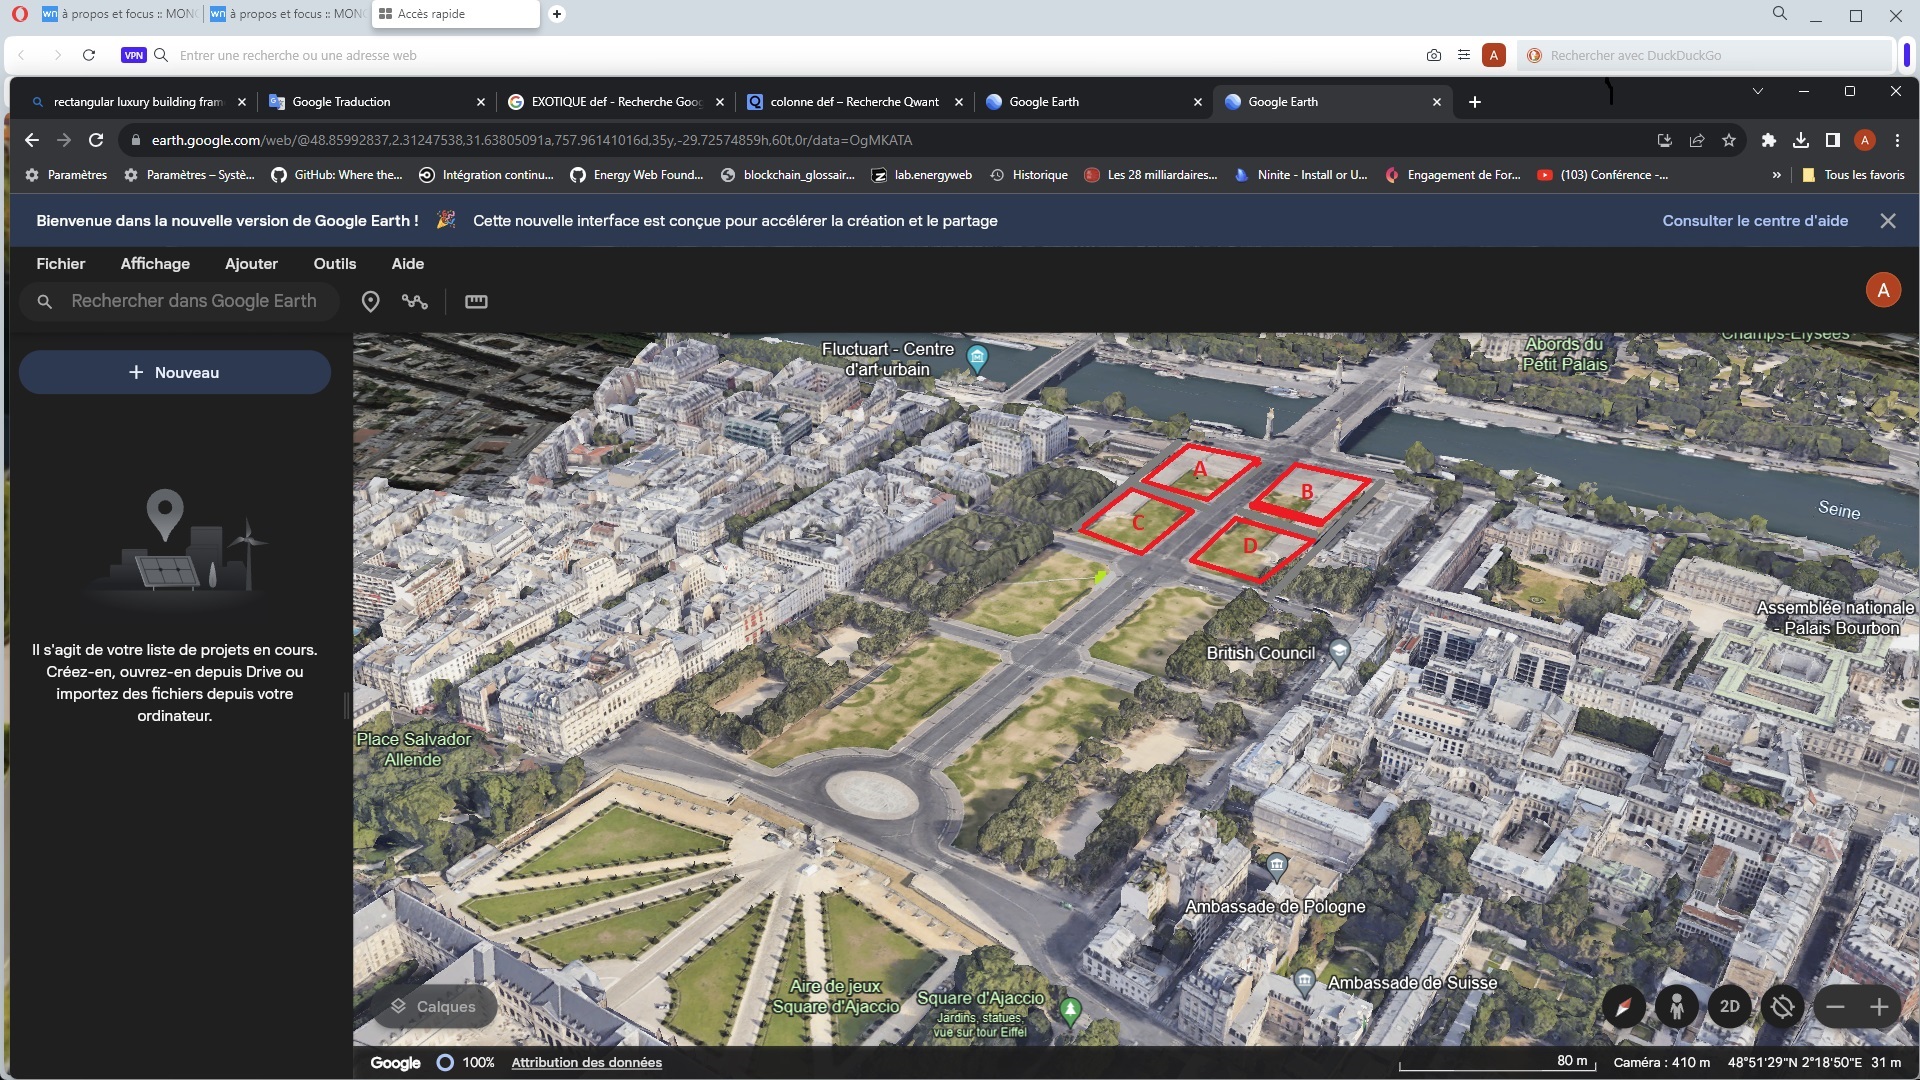
Task: Click the Fluctuart museum map marker
Action: pyautogui.click(x=978, y=357)
